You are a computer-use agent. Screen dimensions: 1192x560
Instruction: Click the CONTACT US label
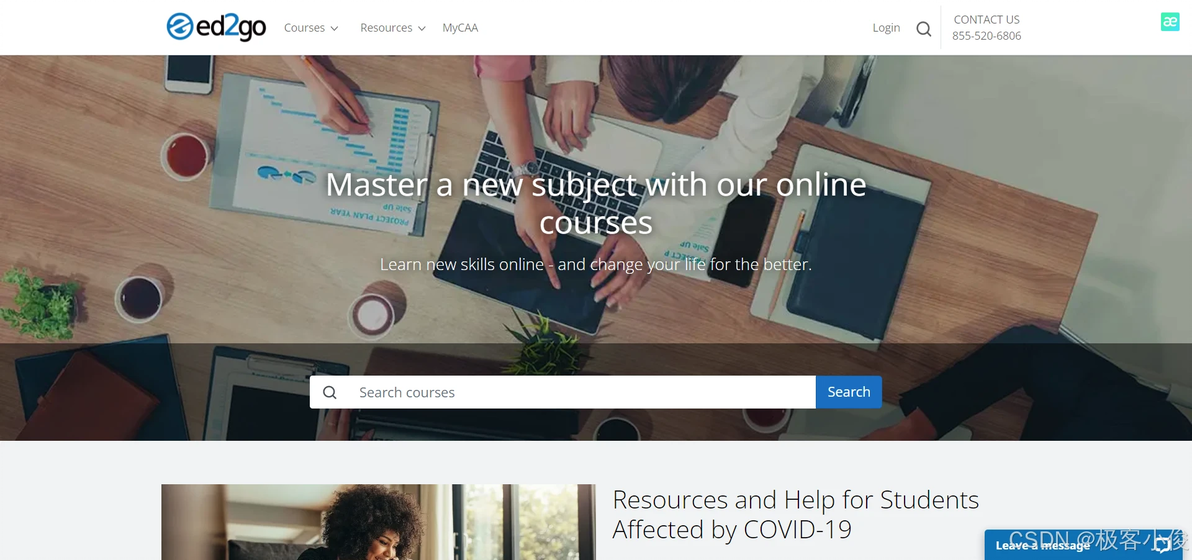(986, 20)
